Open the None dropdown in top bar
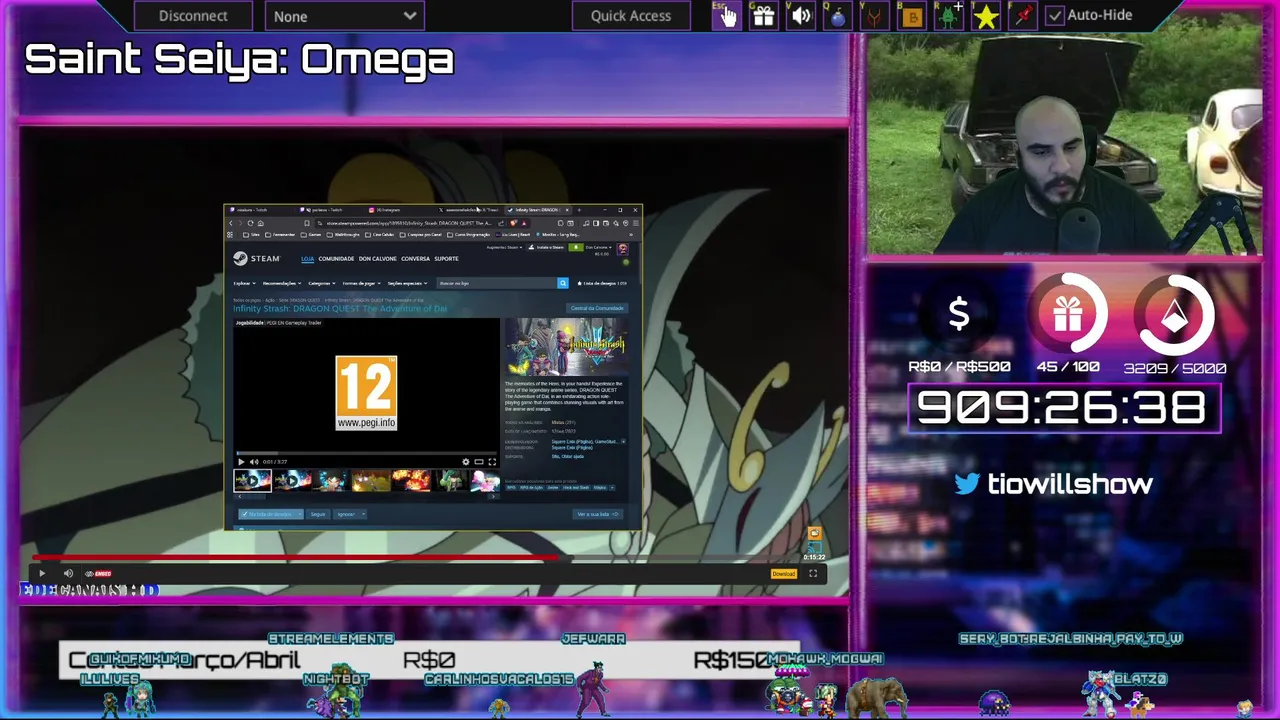 344,15
